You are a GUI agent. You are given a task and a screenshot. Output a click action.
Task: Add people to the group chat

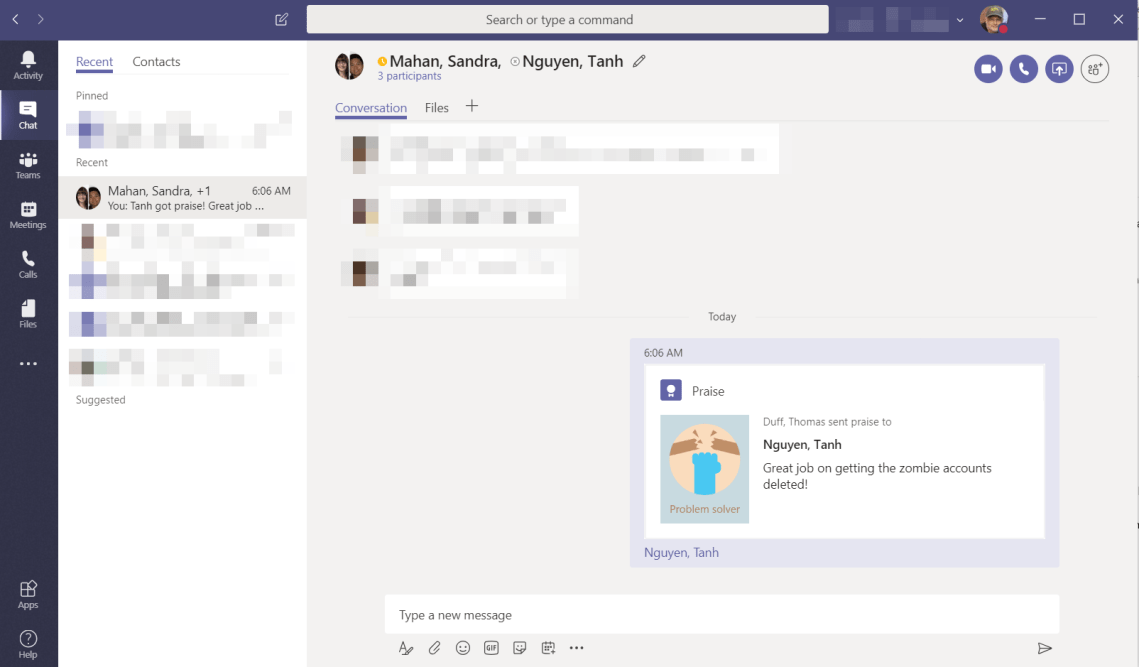pos(1095,69)
